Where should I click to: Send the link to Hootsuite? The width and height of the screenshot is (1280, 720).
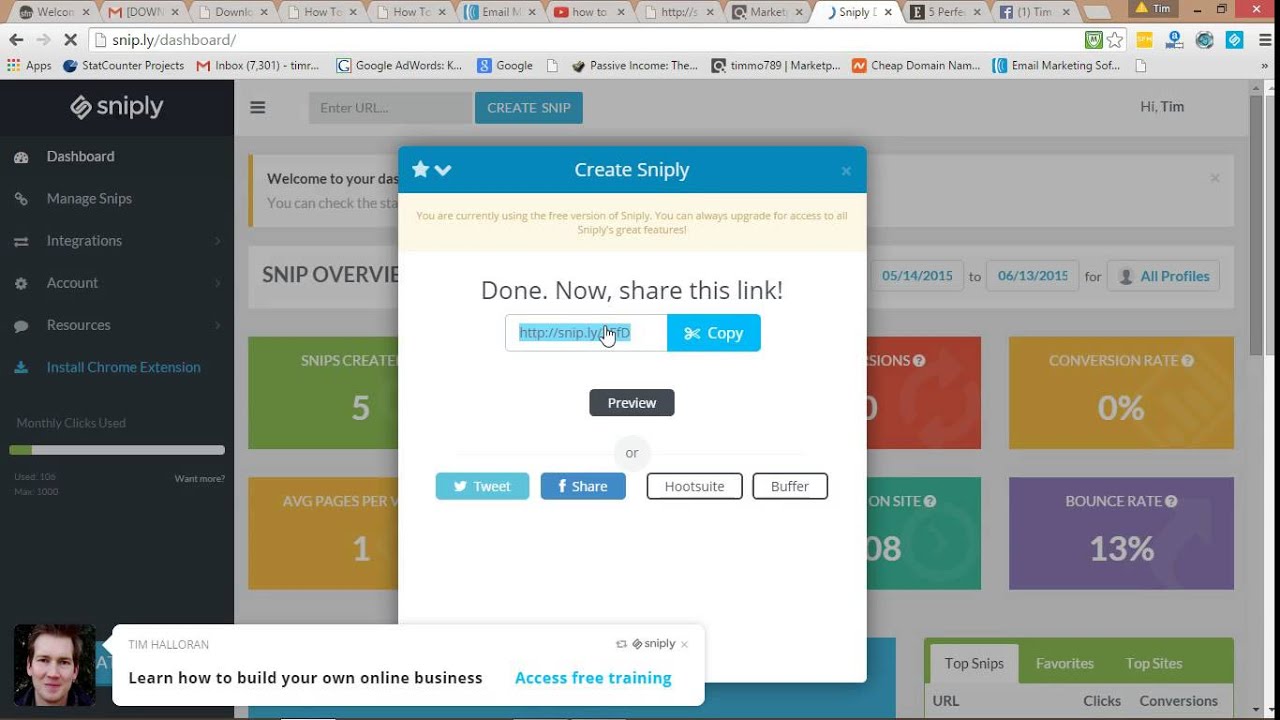(695, 486)
